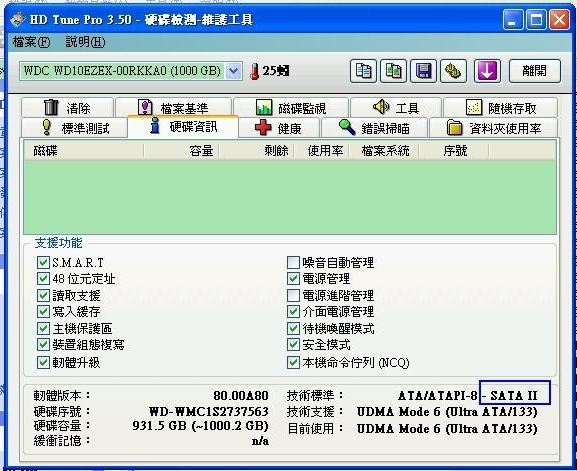The image size is (577, 471).
Task: Click the copy text toolbar icon
Action: click(x=363, y=71)
